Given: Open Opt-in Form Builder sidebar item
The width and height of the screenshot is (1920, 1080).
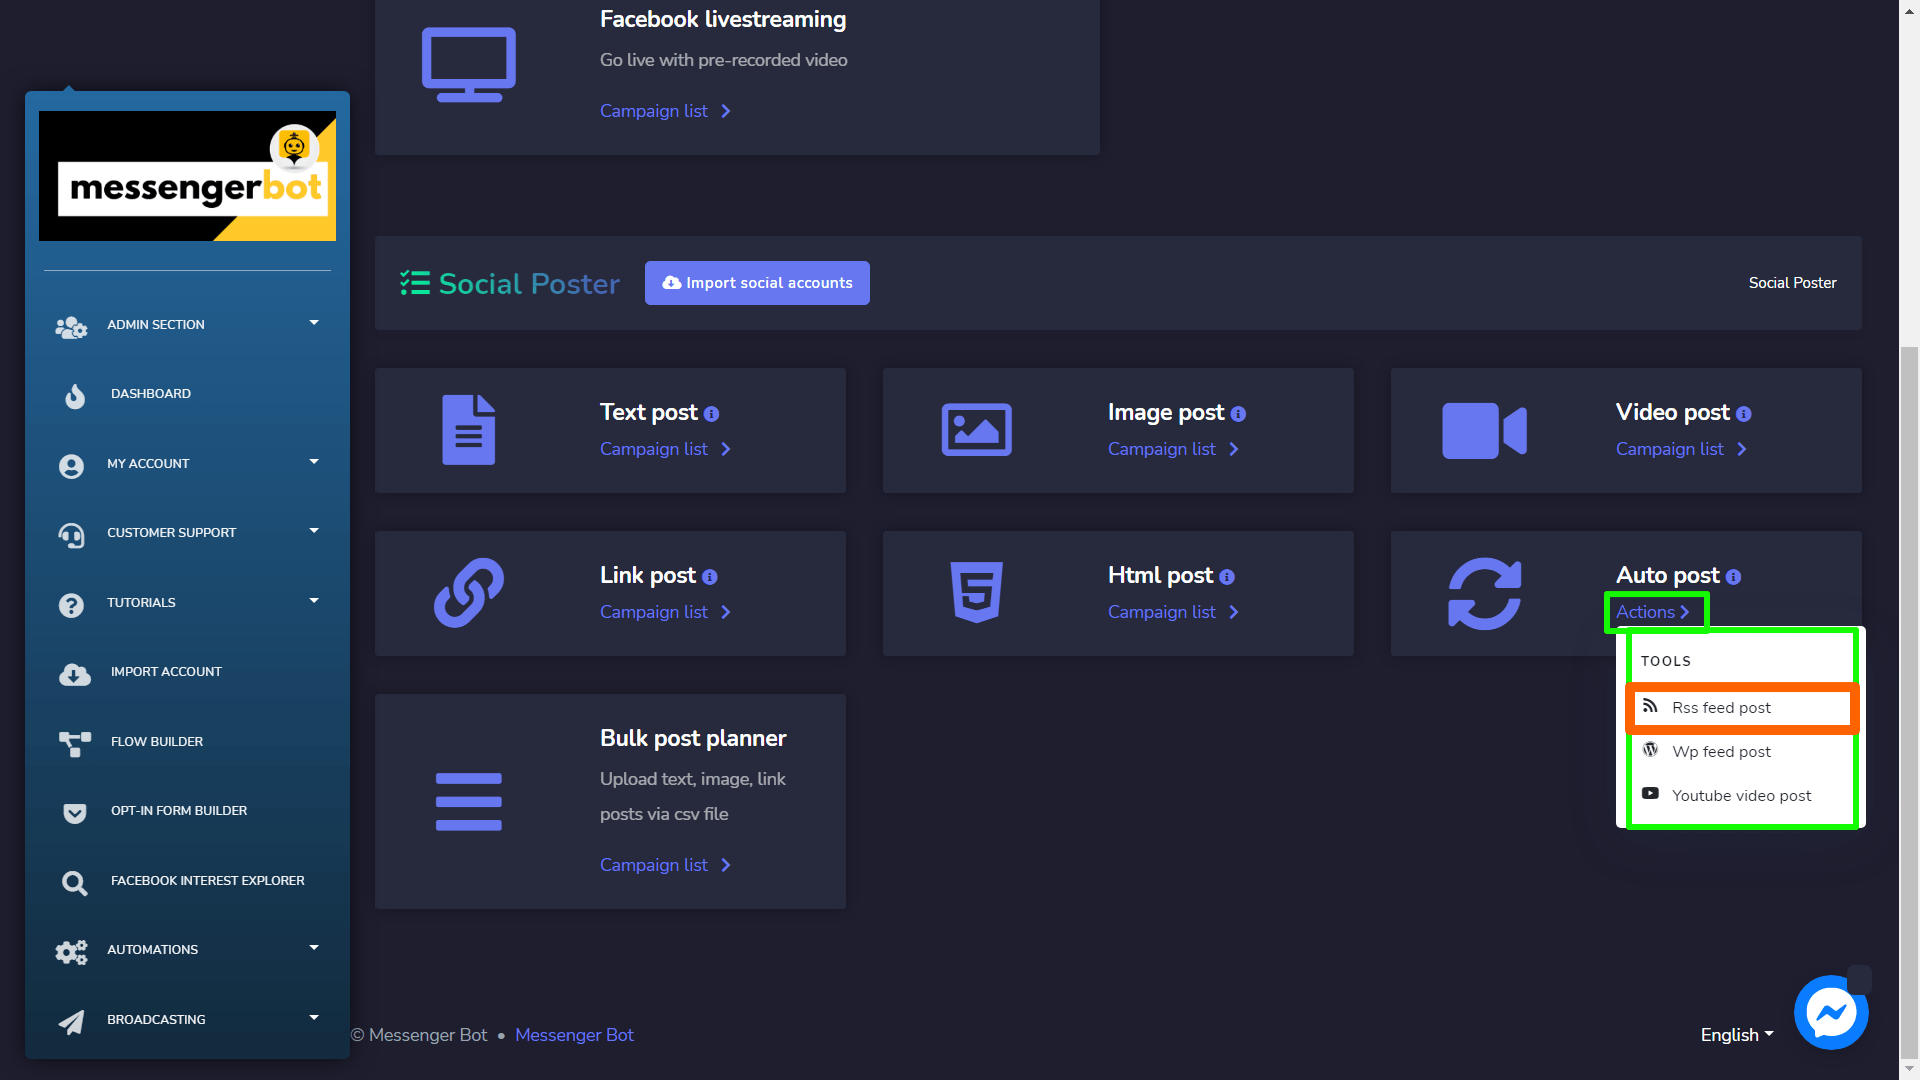Looking at the screenshot, I should (x=187, y=811).
